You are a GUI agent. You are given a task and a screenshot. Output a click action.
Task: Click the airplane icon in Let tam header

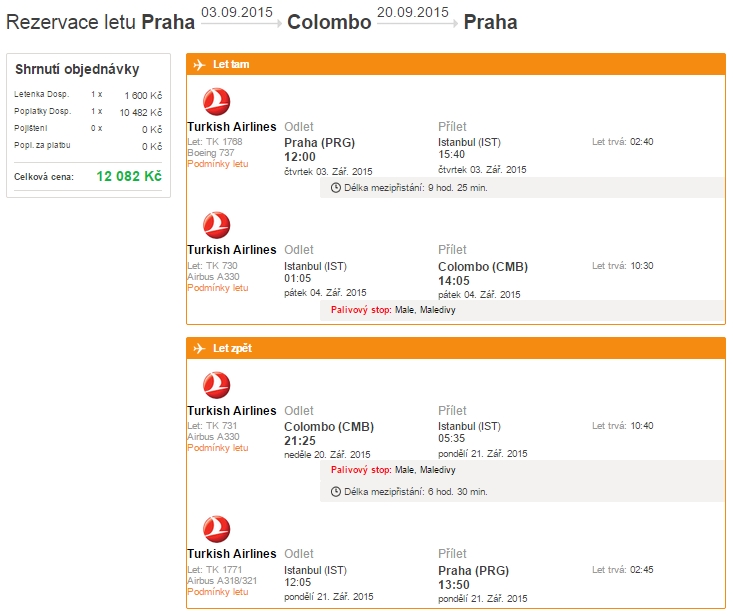200,64
